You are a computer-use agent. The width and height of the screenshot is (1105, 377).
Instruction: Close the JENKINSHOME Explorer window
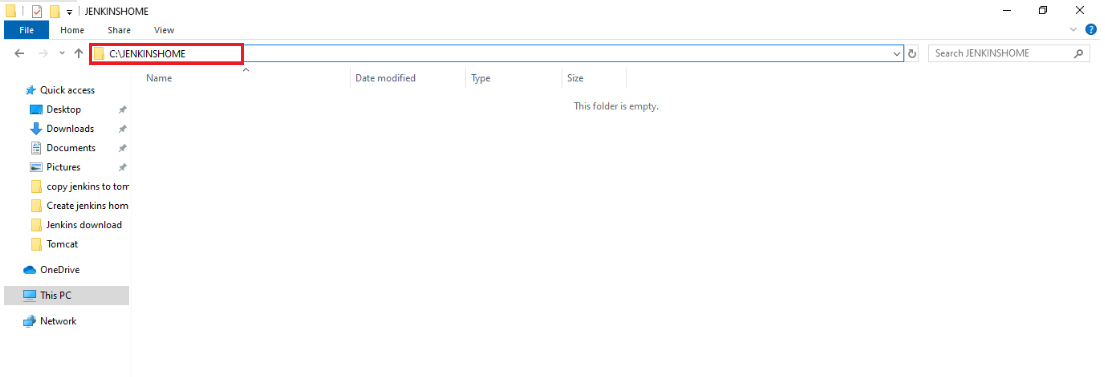click(x=1080, y=11)
